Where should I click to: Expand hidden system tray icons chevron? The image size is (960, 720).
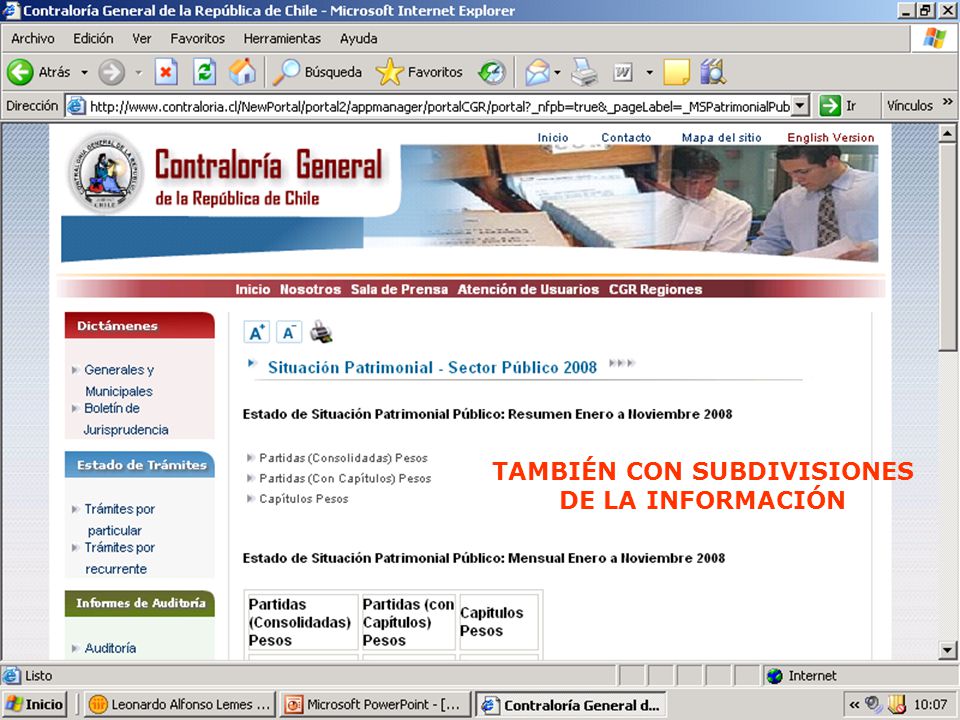854,705
